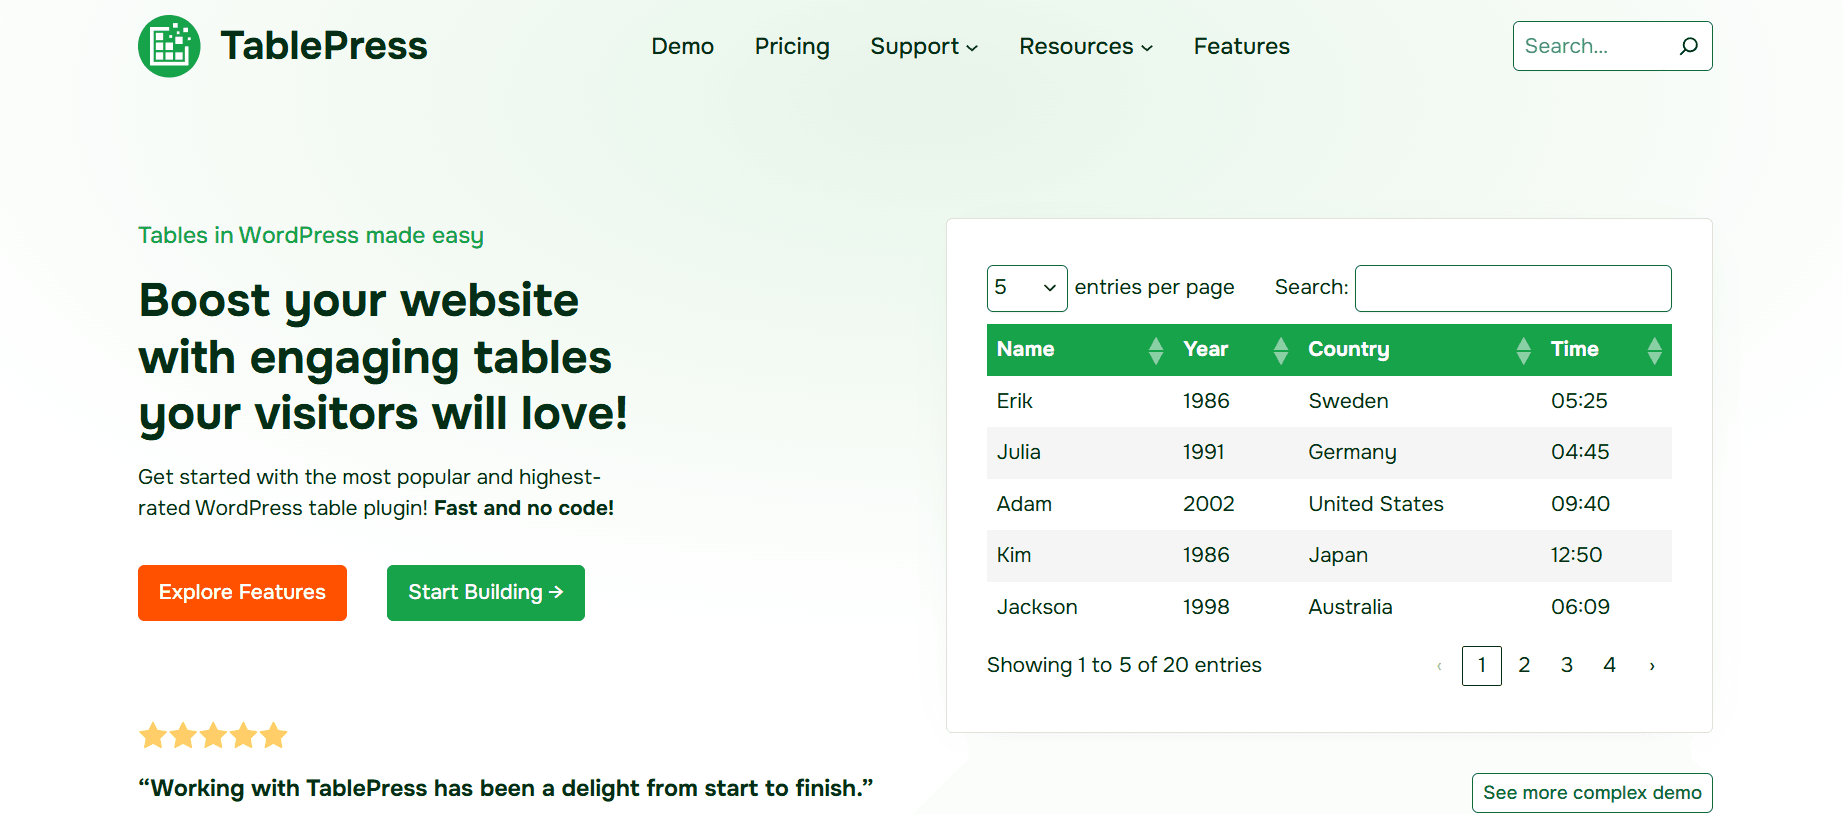
Task: Click the 12:50 time cell
Action: 1606,556
